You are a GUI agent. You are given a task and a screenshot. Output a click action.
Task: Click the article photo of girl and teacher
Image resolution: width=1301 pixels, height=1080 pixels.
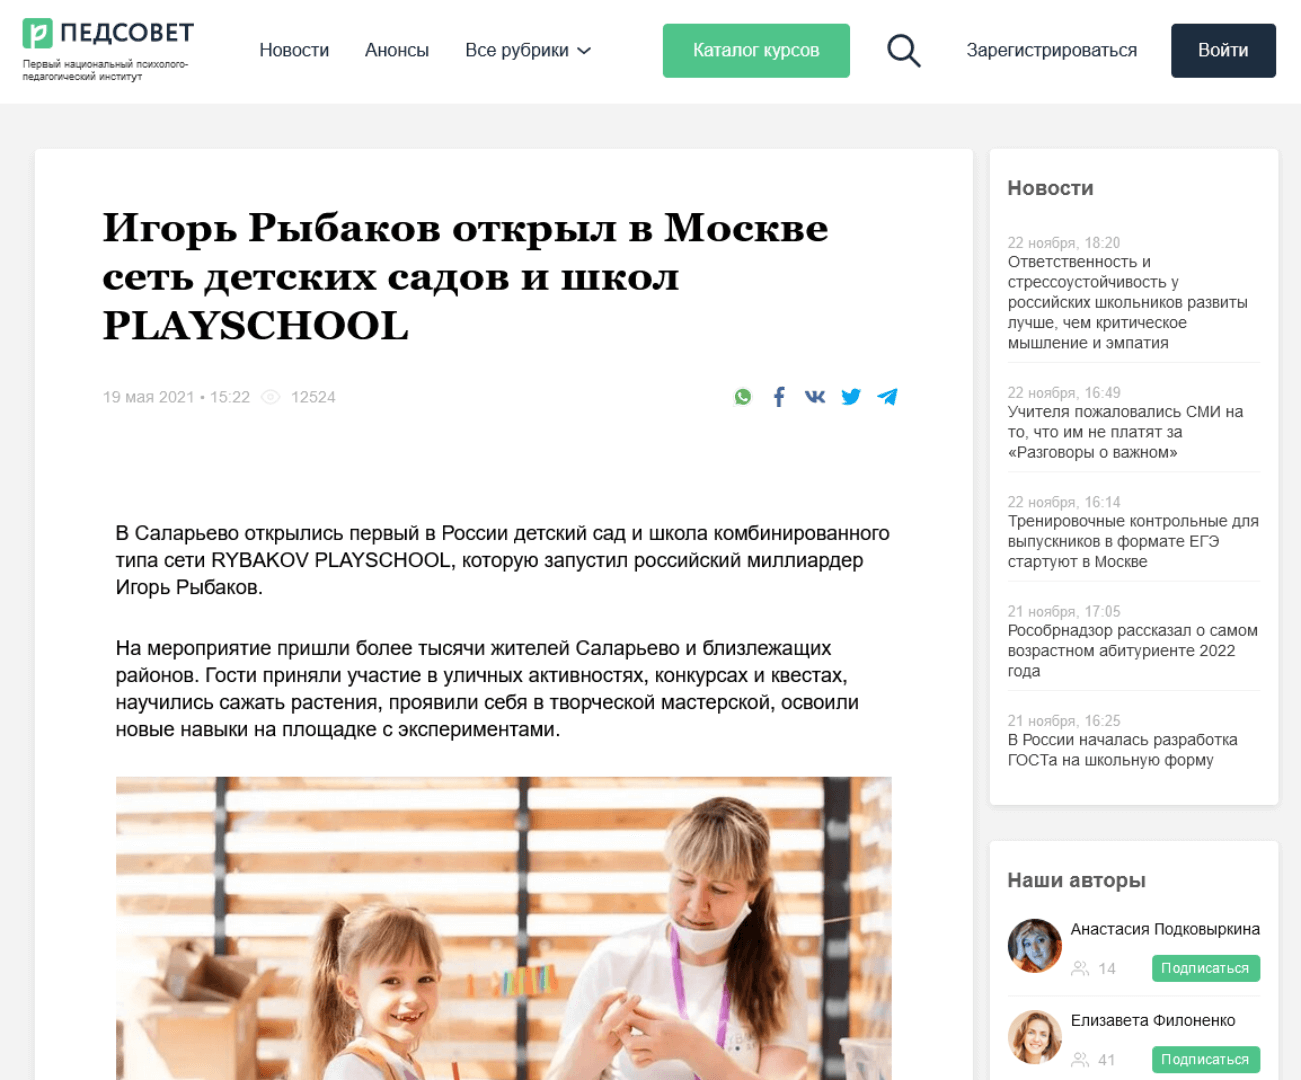(503, 928)
